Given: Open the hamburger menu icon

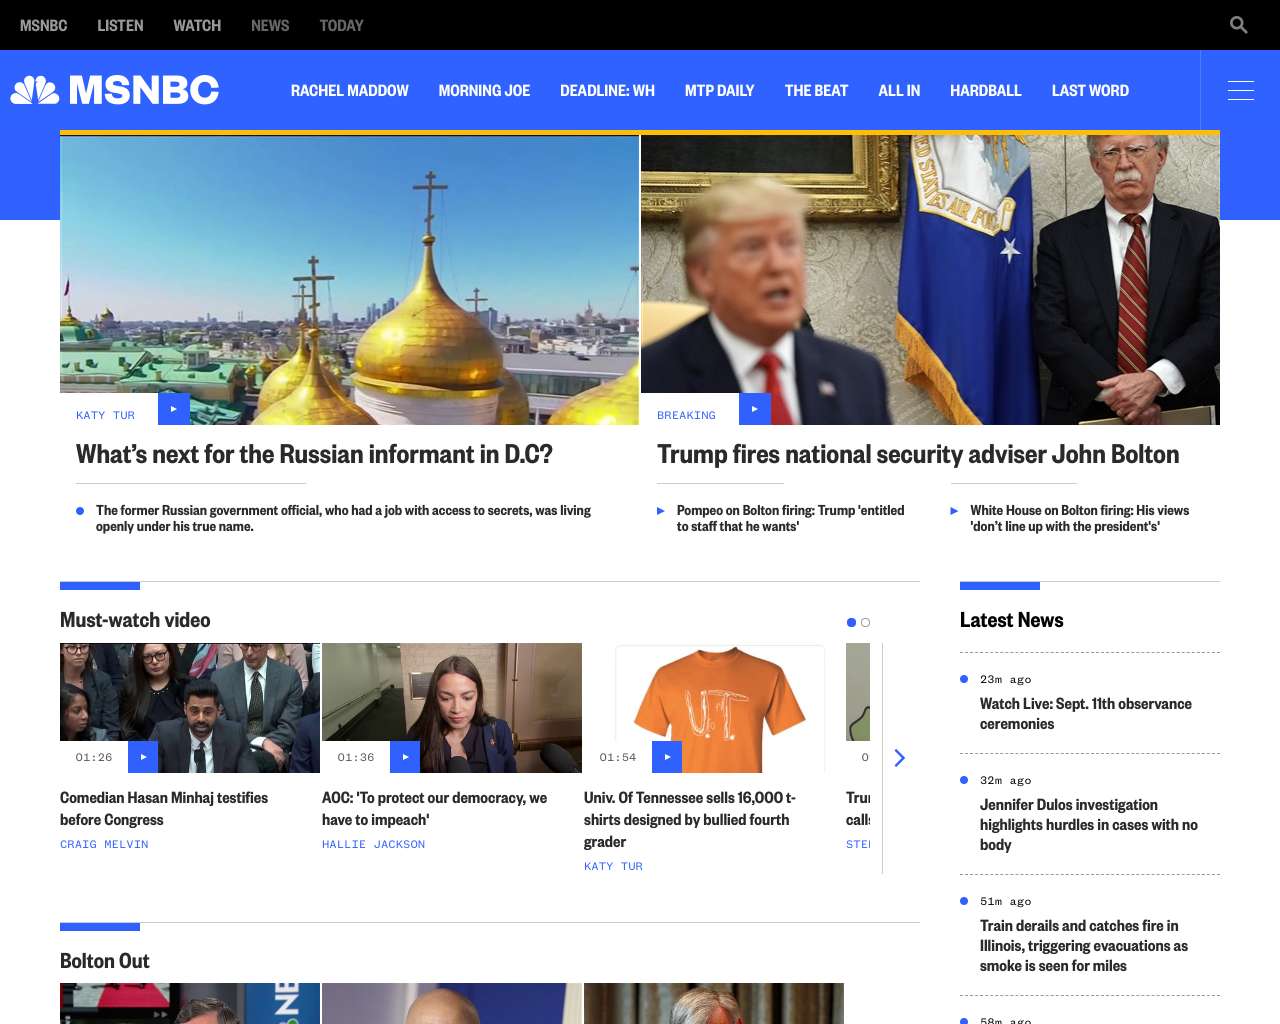Looking at the screenshot, I should tap(1241, 90).
